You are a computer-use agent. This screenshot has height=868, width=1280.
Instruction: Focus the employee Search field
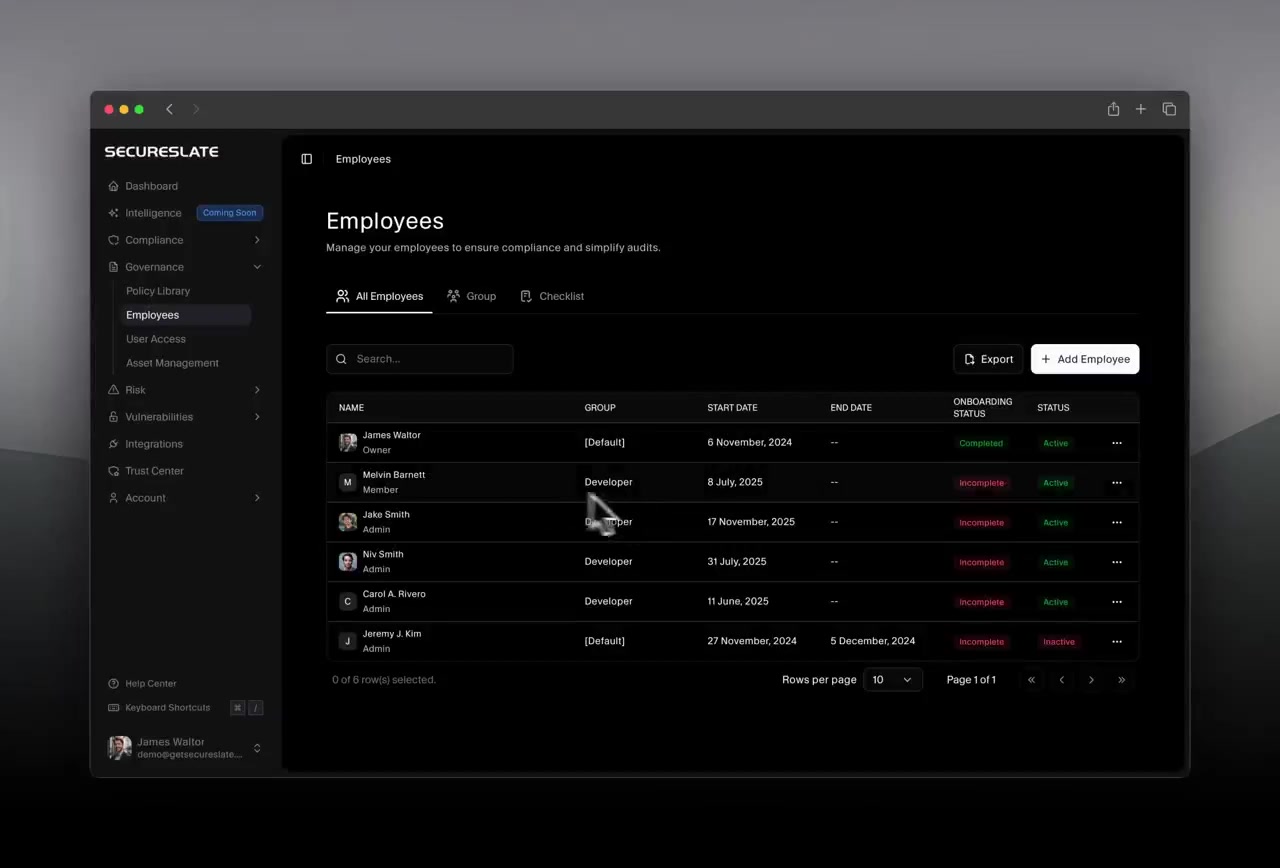[x=420, y=359]
